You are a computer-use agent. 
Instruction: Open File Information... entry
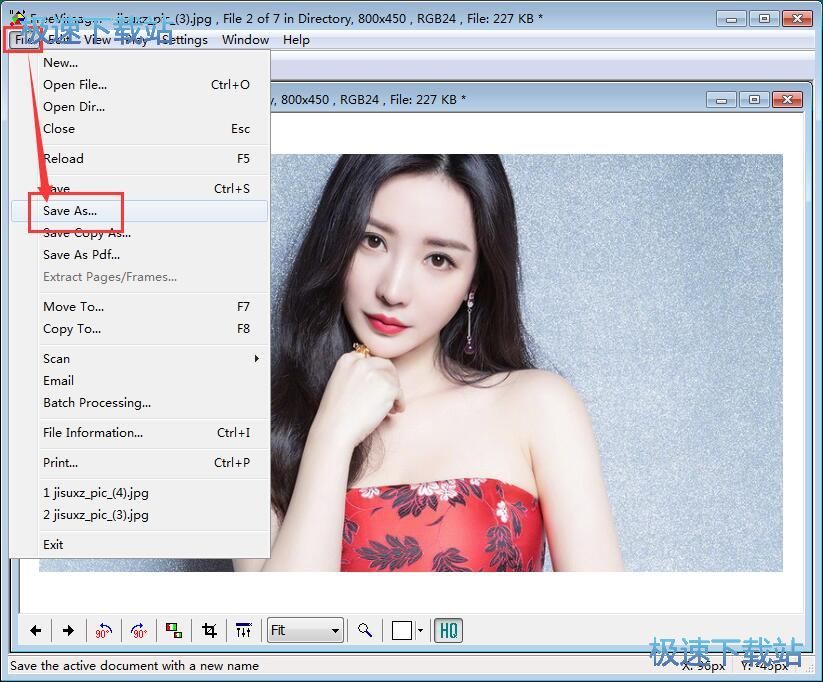coord(140,433)
